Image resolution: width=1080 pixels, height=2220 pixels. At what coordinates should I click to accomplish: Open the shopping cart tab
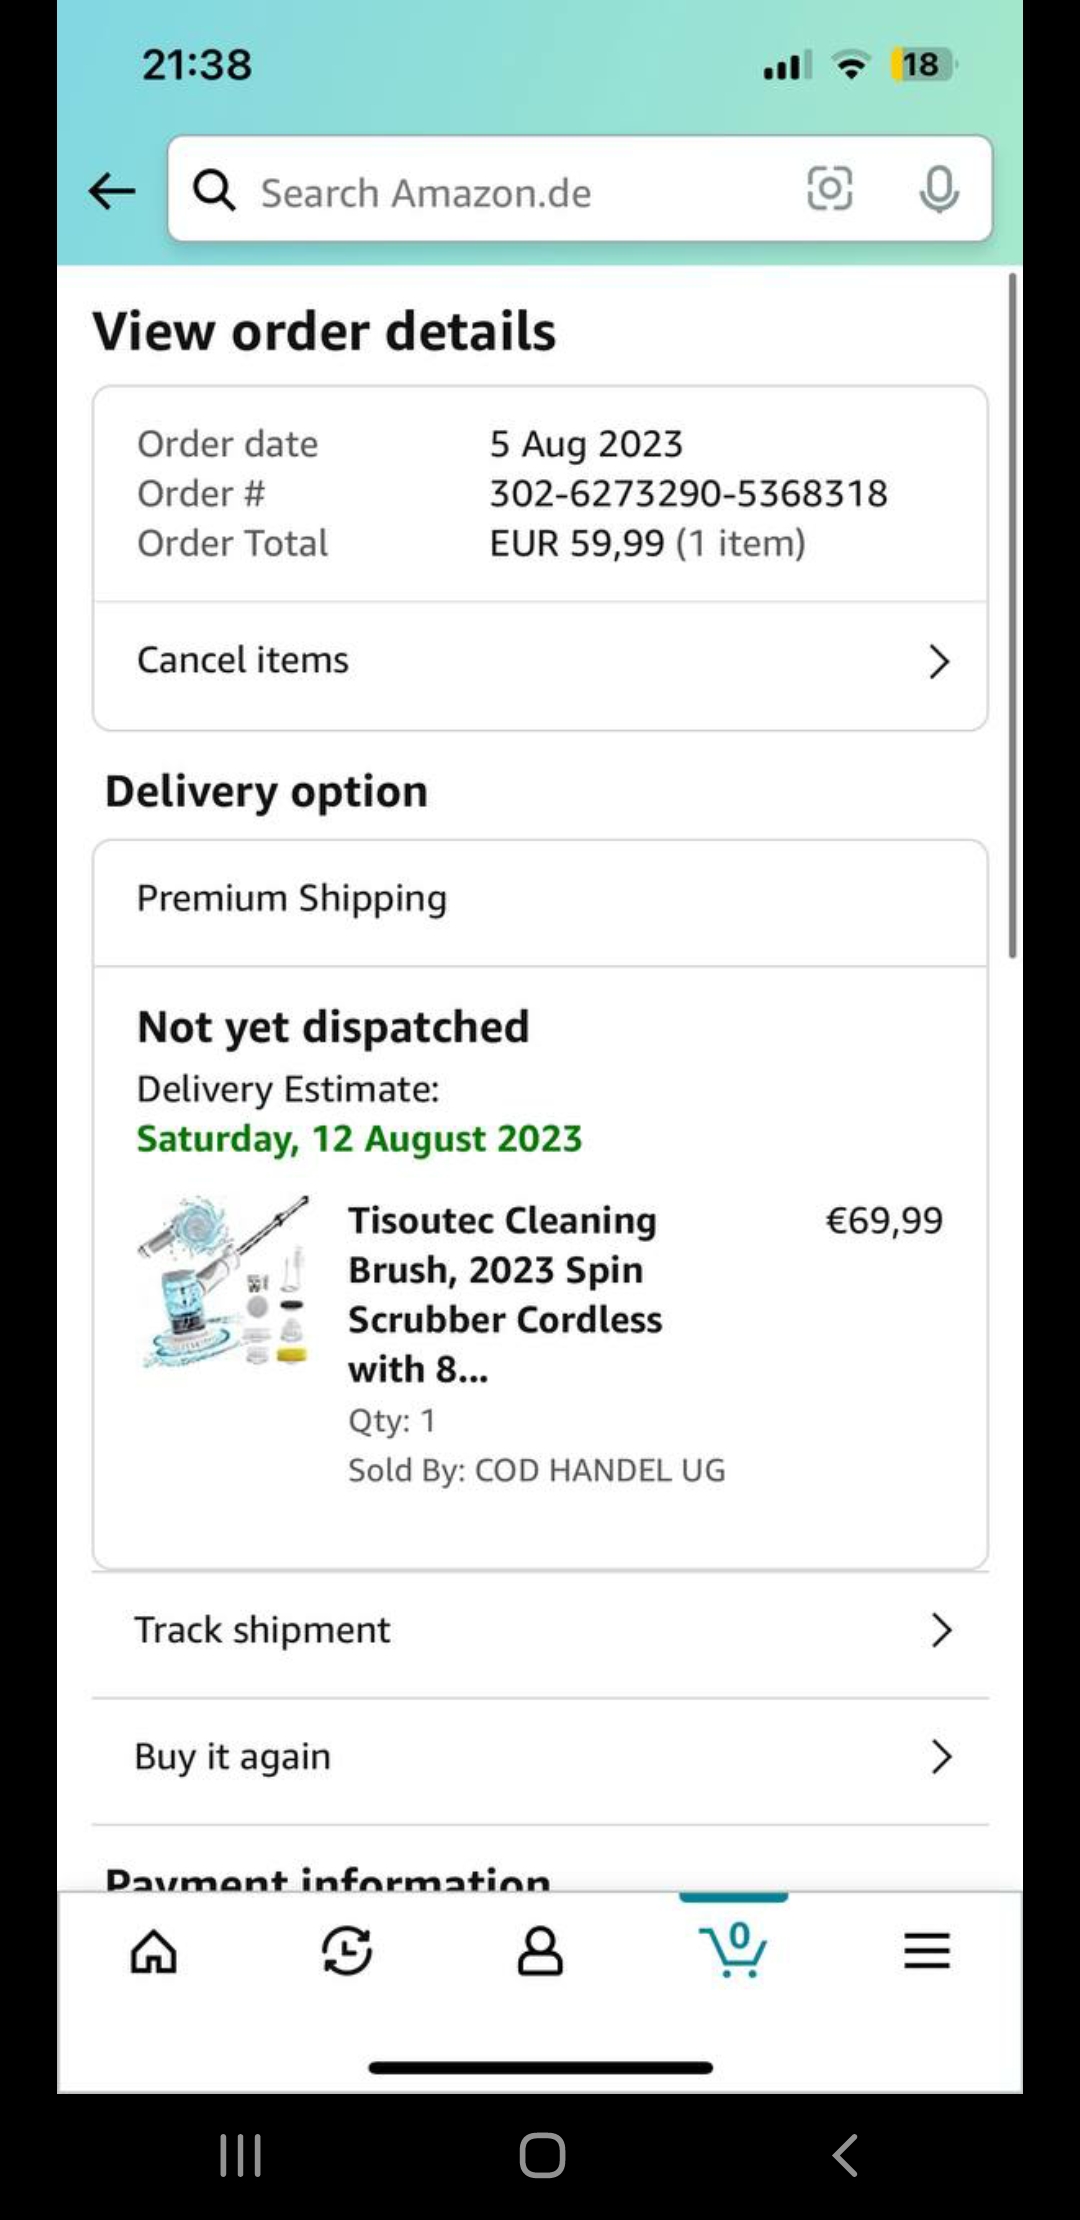734,1949
